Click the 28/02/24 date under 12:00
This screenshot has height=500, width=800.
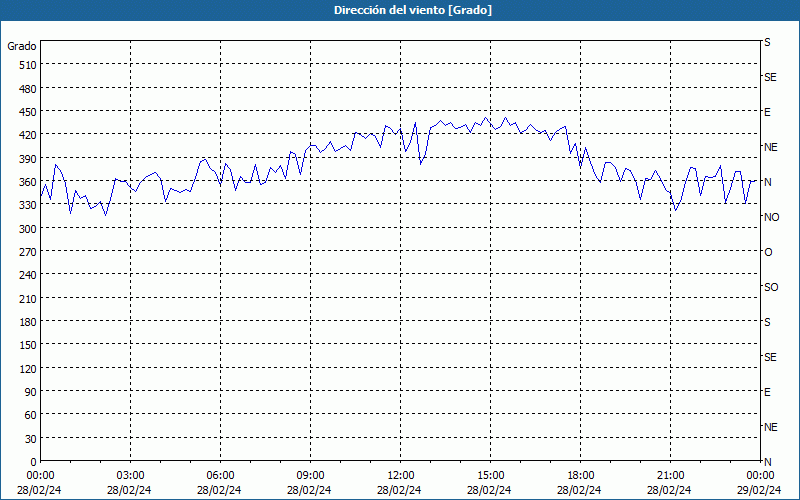[x=399, y=490]
